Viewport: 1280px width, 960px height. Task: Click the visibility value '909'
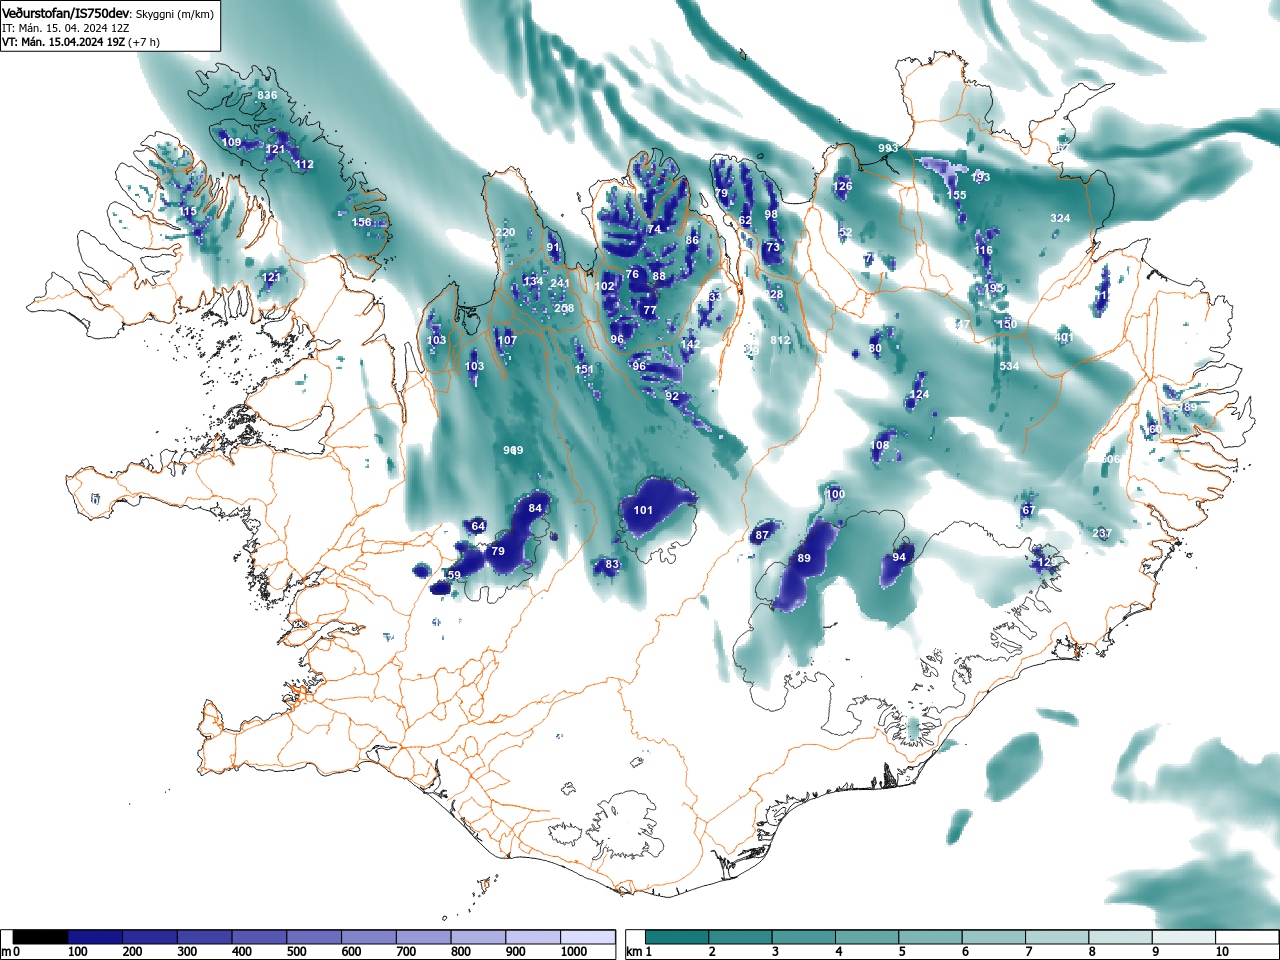513,451
